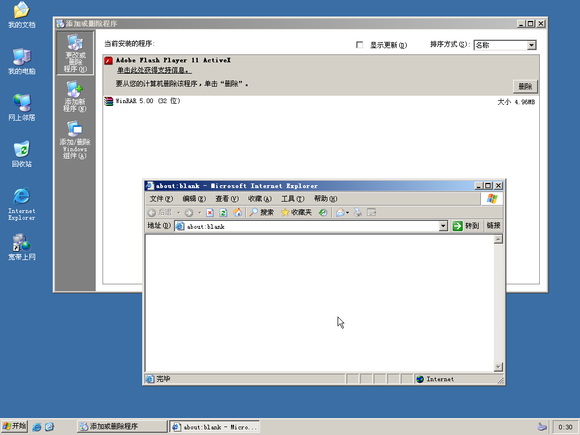Expand IE address bar dropdown arrow
The height and width of the screenshot is (435, 580).
pos(443,226)
